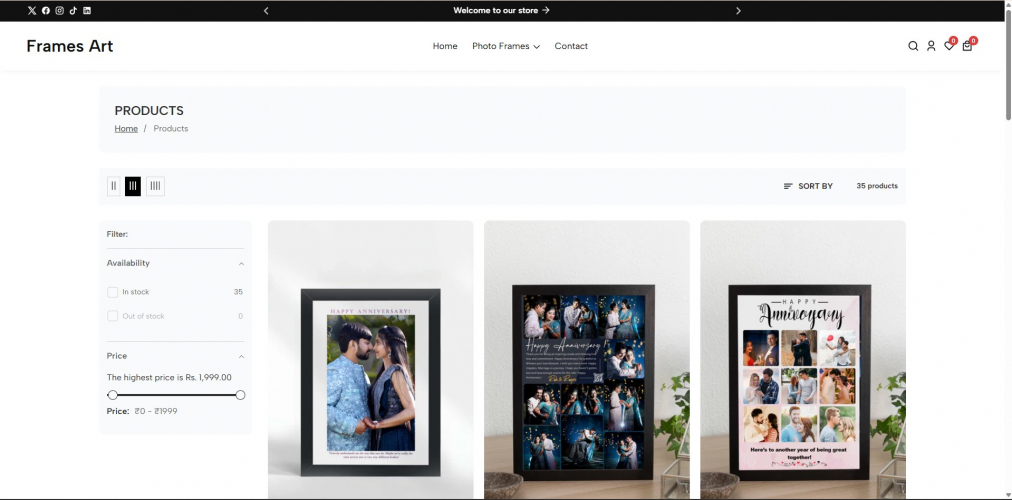Screen dimensions: 1012x500
Task: Click the Home breadcrumb link
Action: pyautogui.click(x=126, y=129)
